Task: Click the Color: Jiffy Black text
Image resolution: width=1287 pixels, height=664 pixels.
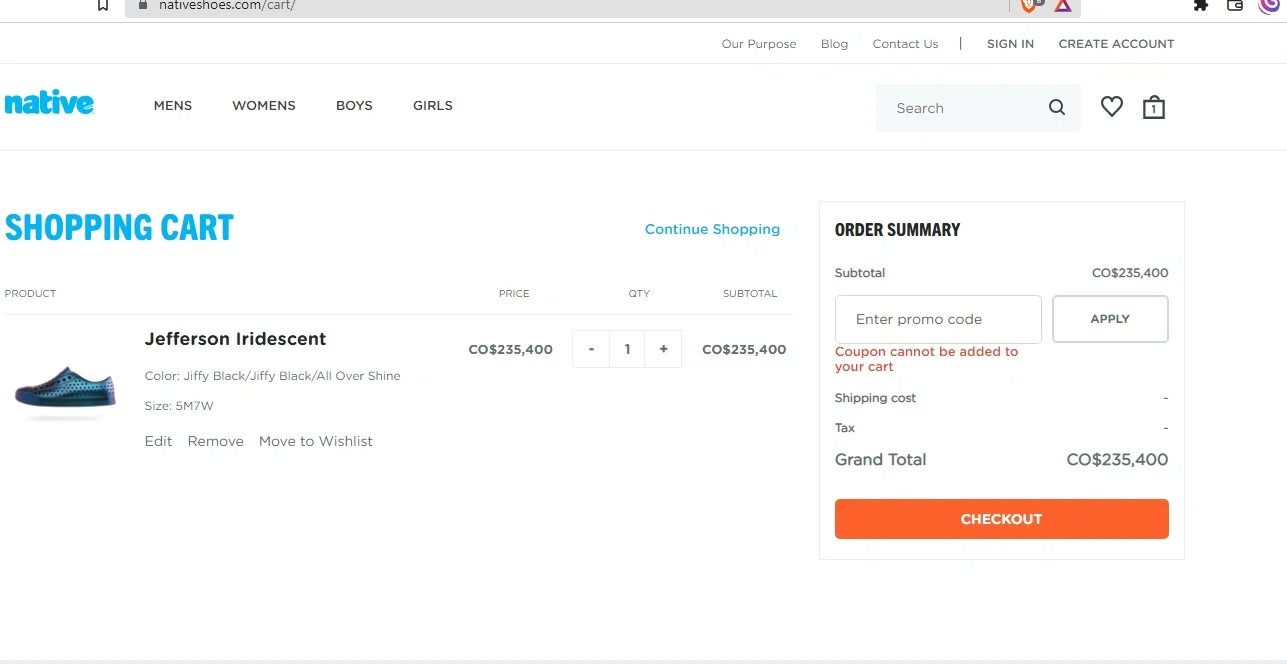Action: 272,376
